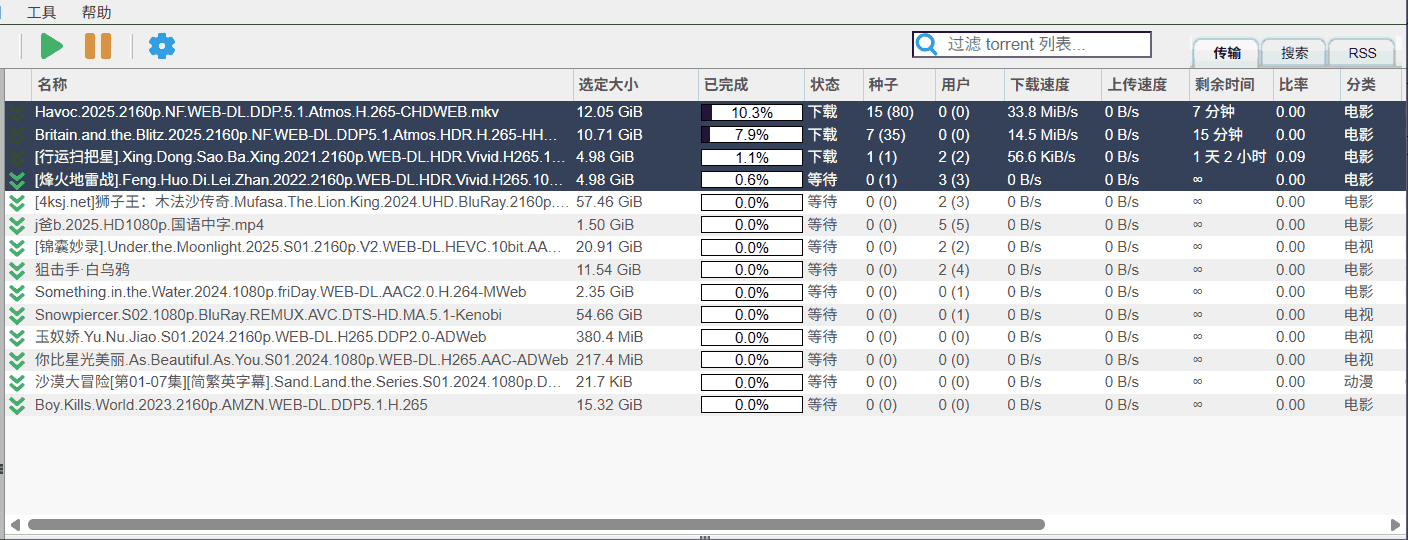Viewport: 1408px width, 540px height.
Task: Select the 狮子王 Mufasa.The.Lion.King torrent name
Action: pyautogui.click(x=303, y=202)
